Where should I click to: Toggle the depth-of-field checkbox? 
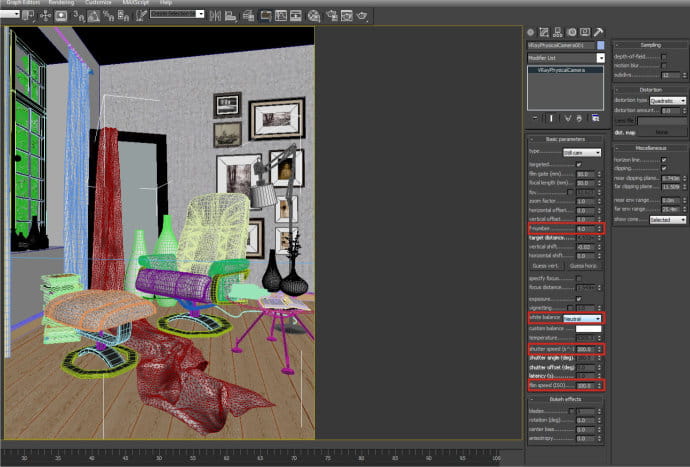click(x=664, y=57)
